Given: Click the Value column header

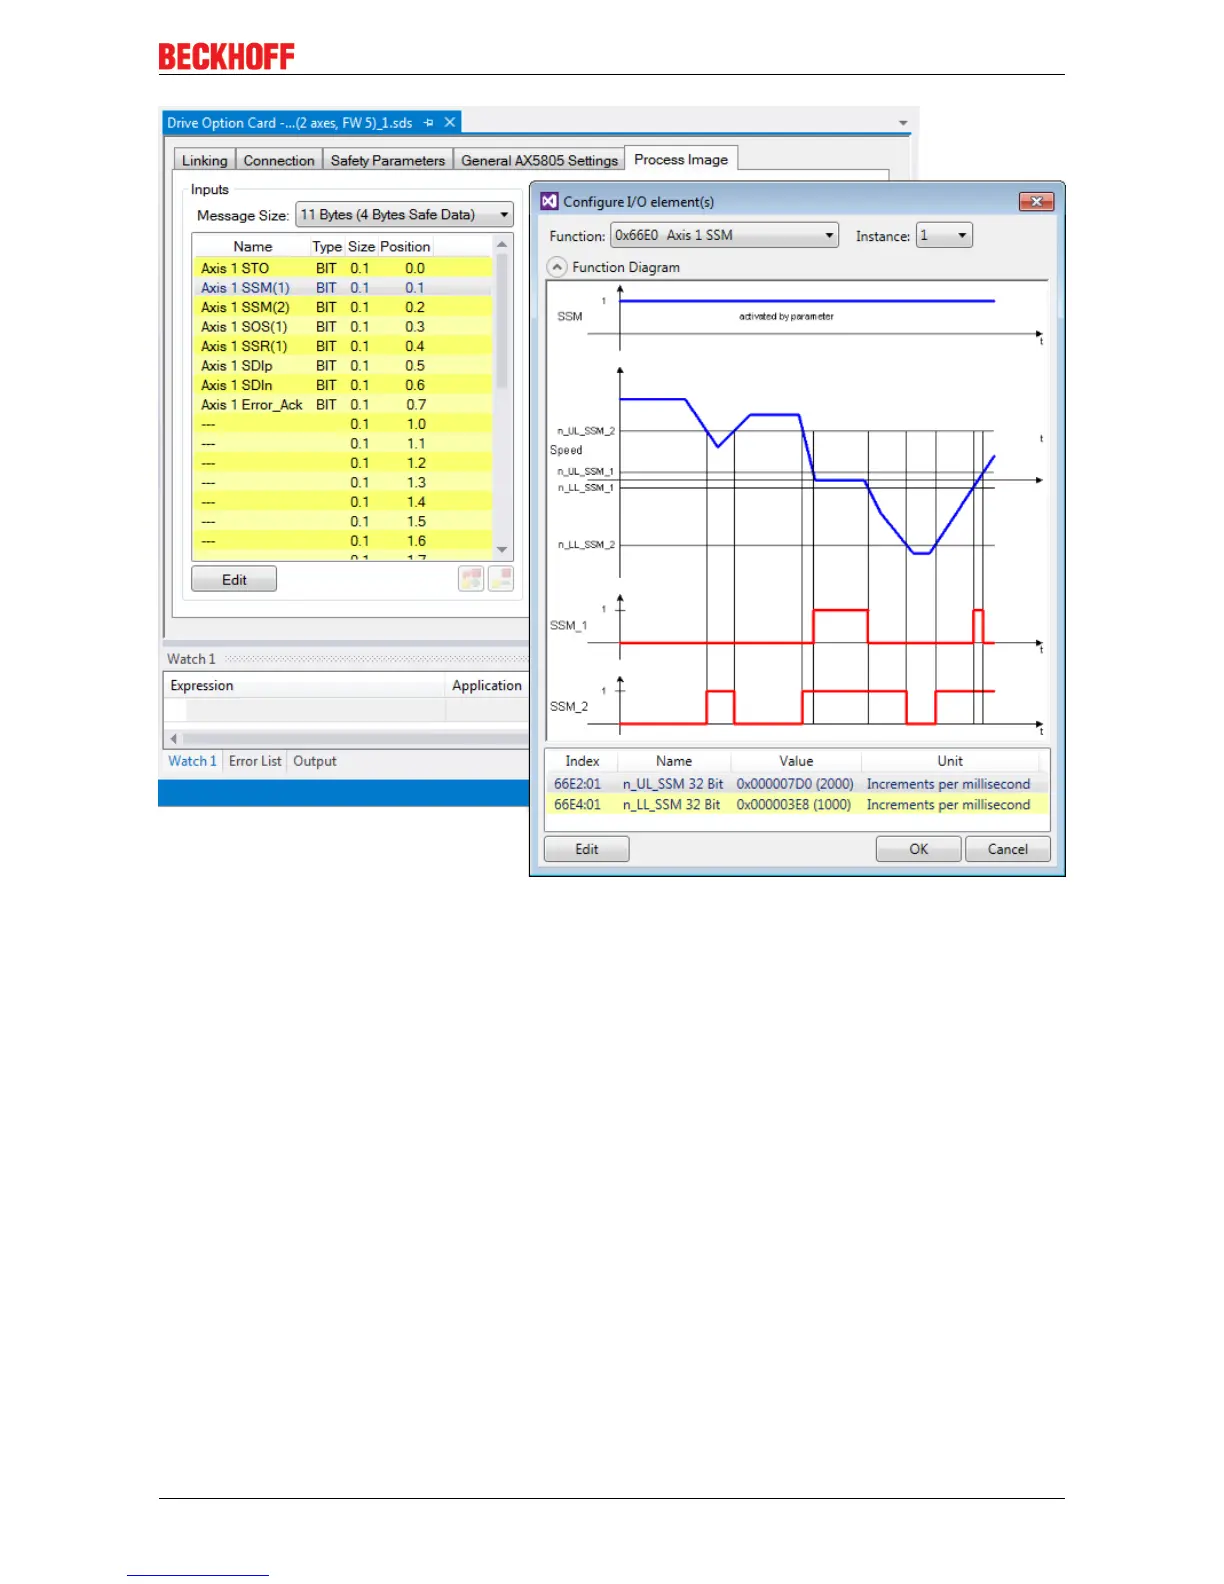Looking at the screenshot, I should pos(796,761).
